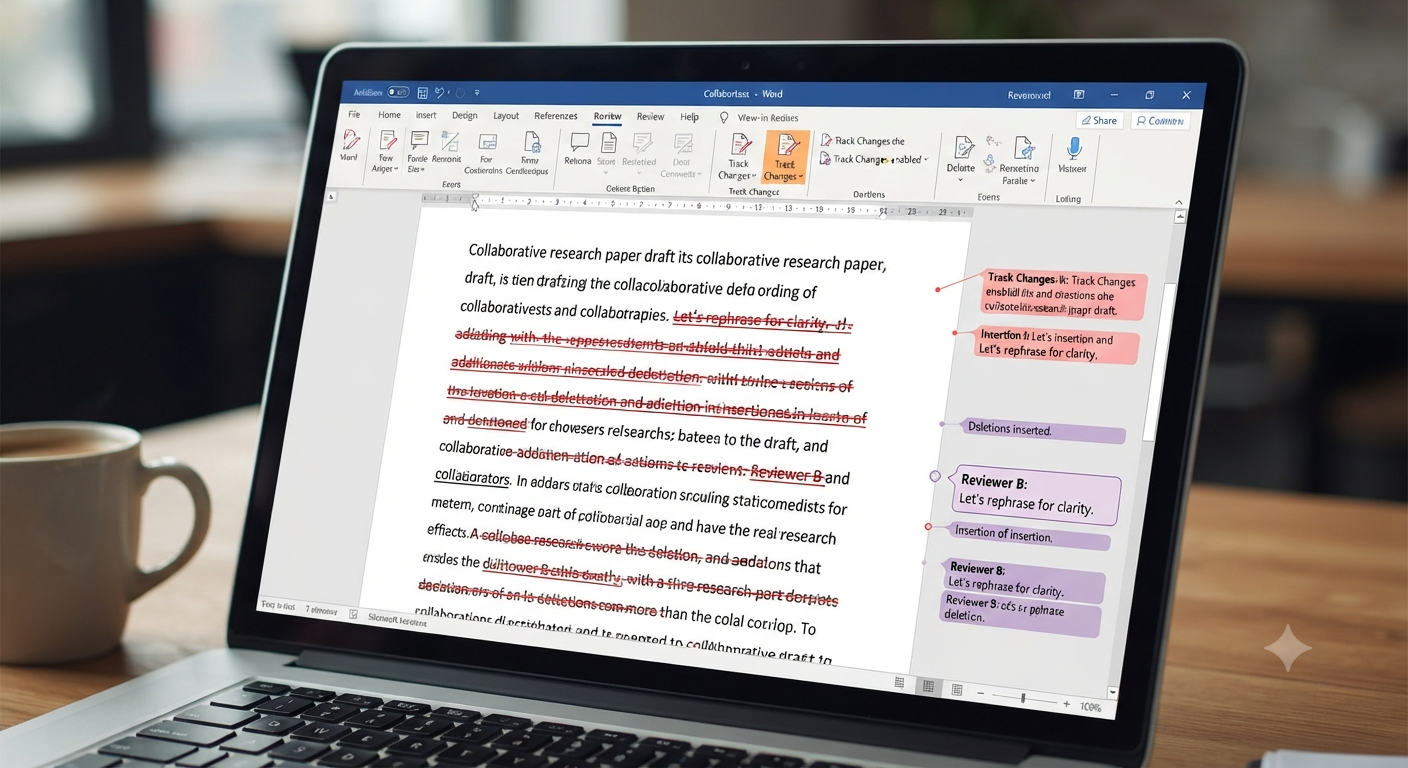Collapse the ribbon with the chevron arrow
This screenshot has height=768, width=1408.
pyautogui.click(x=1181, y=203)
